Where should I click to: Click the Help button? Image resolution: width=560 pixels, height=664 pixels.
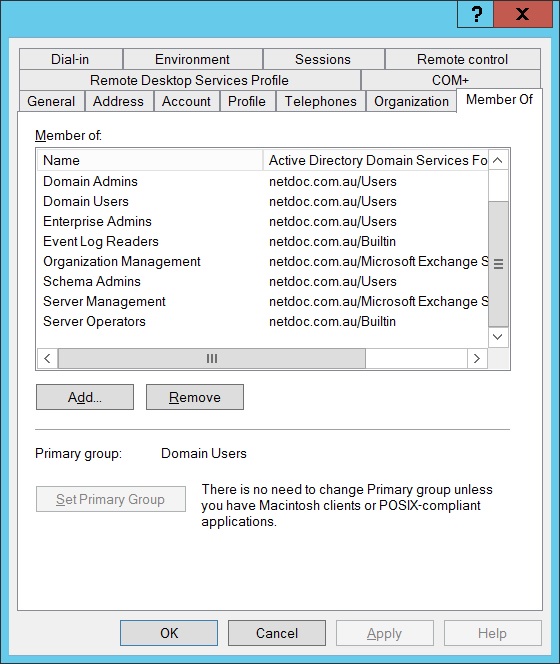click(493, 633)
